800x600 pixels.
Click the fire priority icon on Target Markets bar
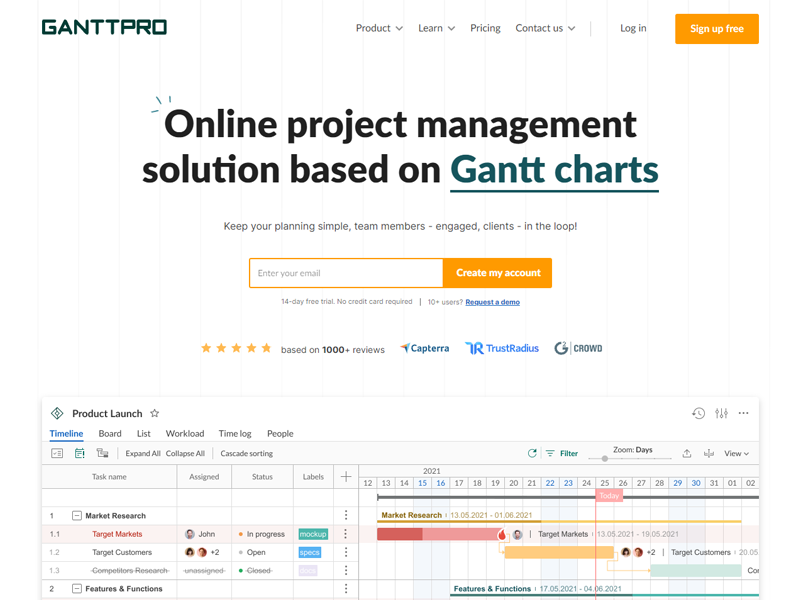(x=502, y=534)
